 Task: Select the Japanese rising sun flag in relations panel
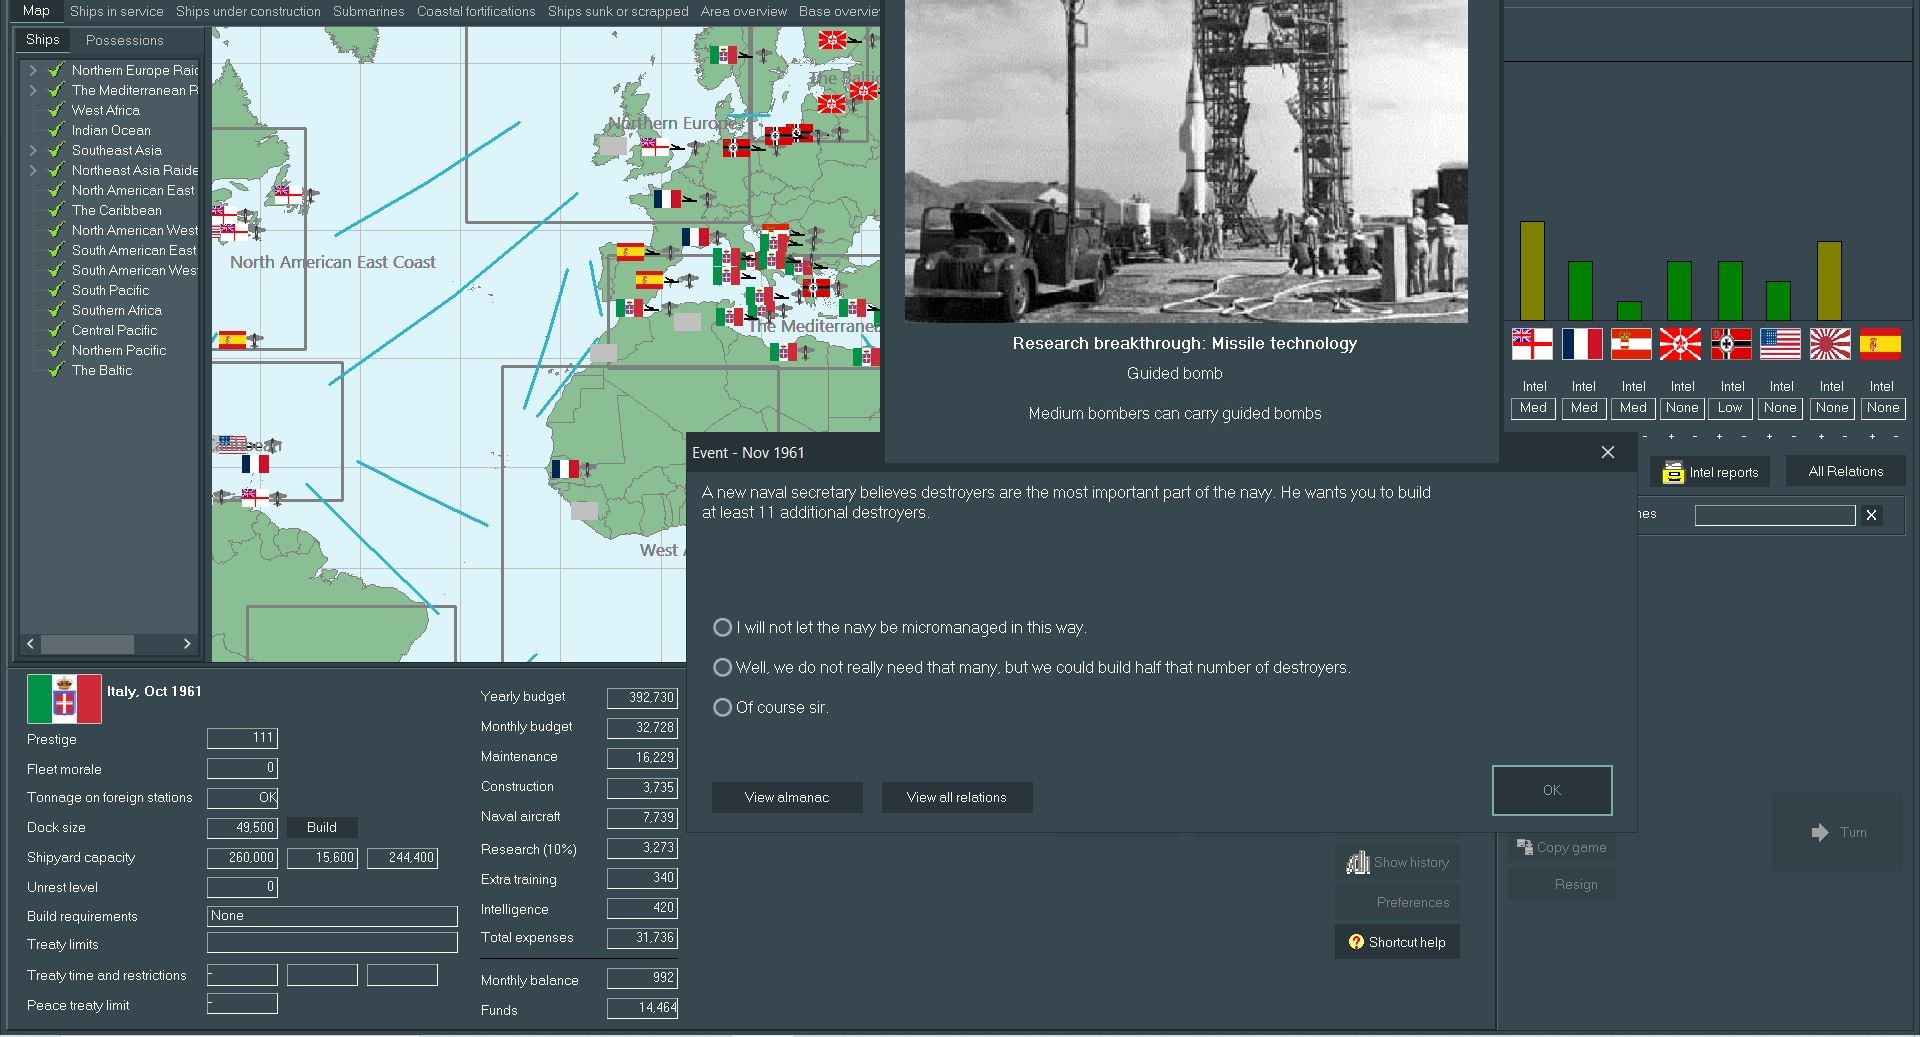tap(1830, 344)
